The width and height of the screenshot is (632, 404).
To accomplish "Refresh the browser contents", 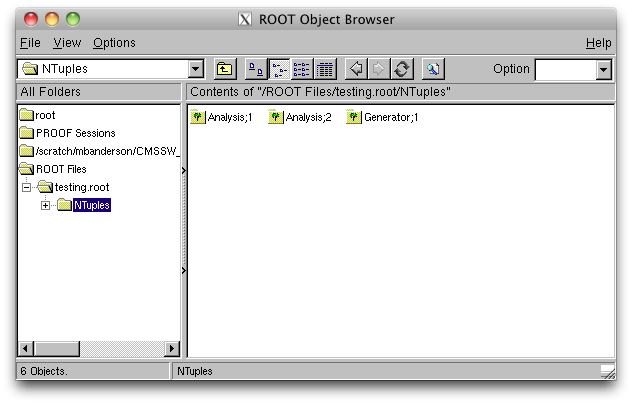I will click(402, 69).
